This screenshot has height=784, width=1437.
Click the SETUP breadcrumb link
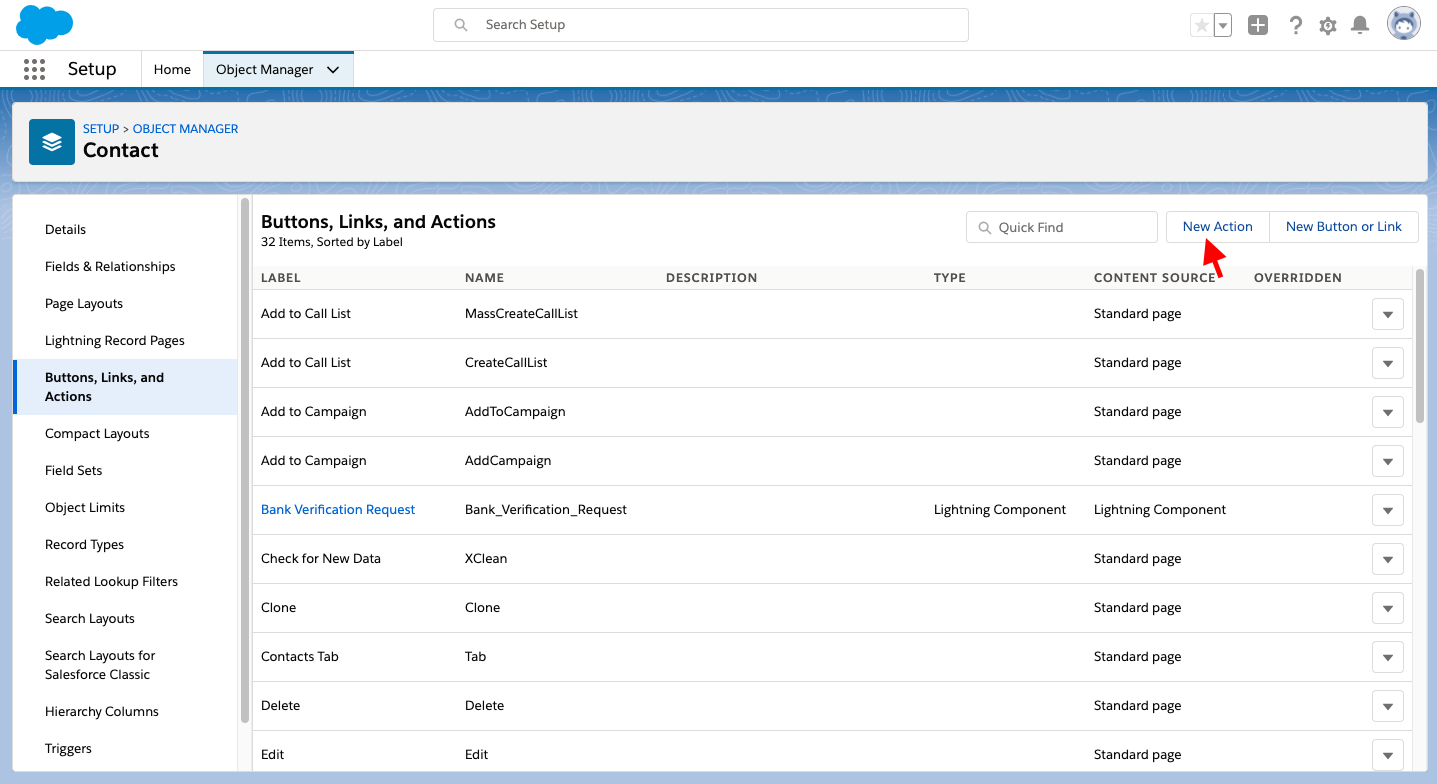click(101, 129)
